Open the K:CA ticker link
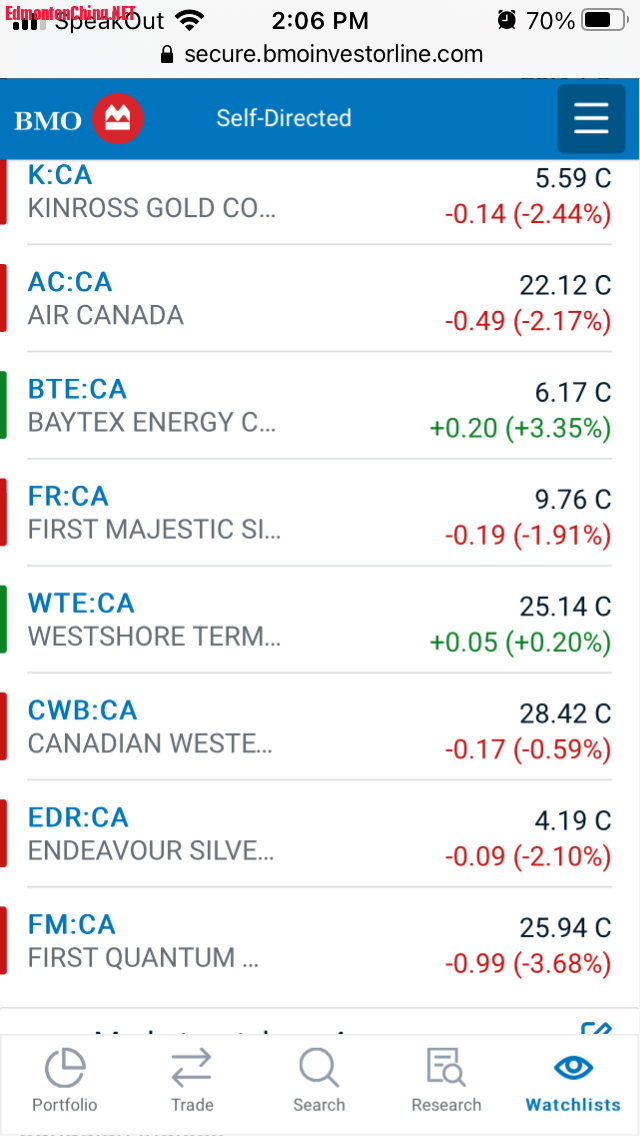Screen dimensions: 640x1136 pos(60,175)
